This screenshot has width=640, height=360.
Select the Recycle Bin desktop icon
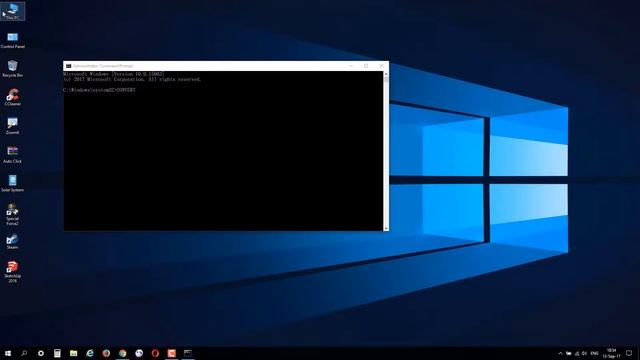12,69
